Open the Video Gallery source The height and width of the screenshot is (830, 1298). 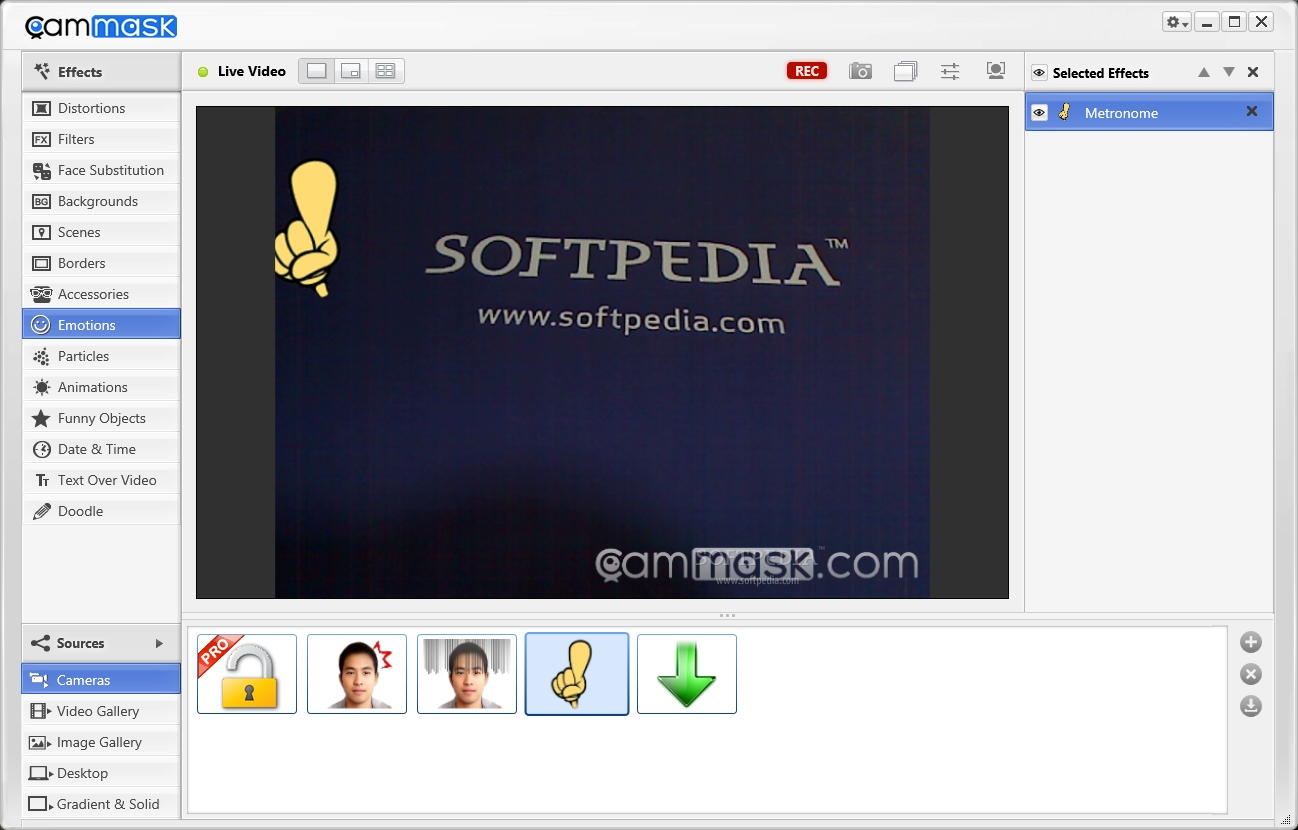tap(101, 711)
